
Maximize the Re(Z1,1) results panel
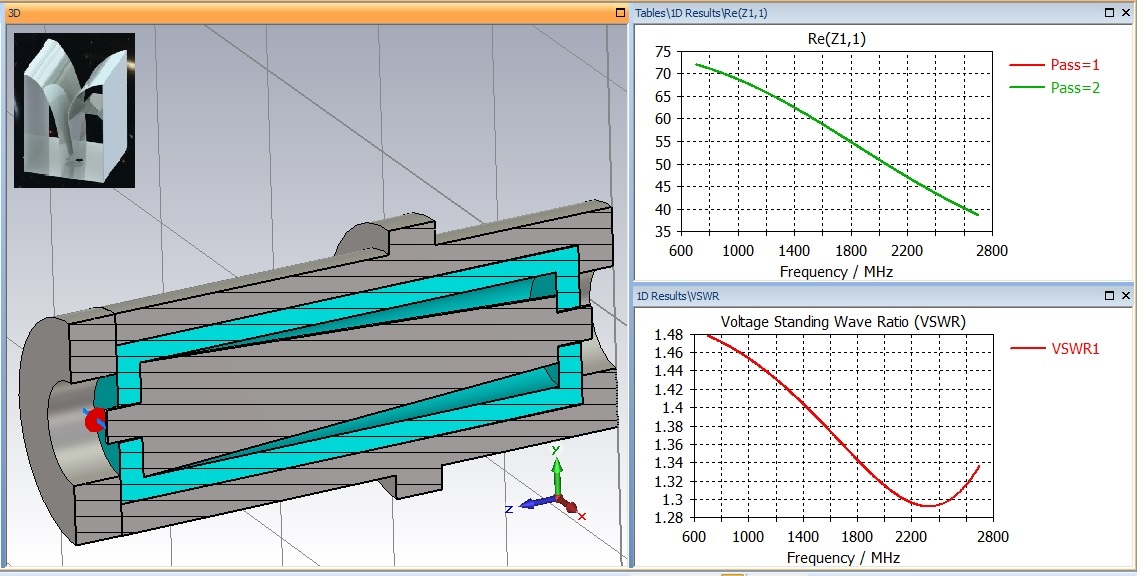coord(1110,13)
